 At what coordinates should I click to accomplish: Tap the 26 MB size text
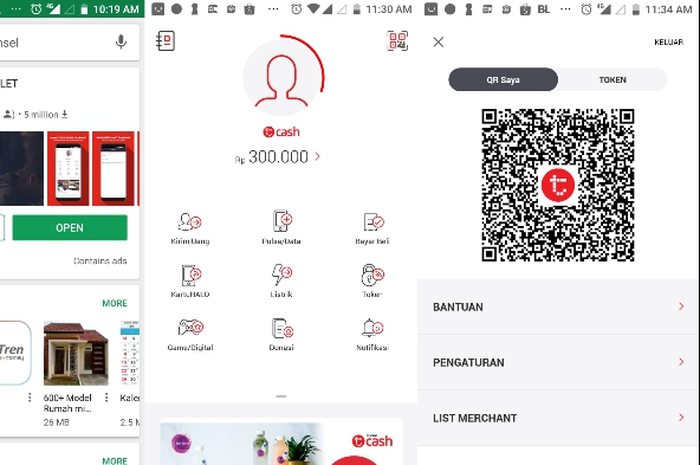(x=56, y=422)
